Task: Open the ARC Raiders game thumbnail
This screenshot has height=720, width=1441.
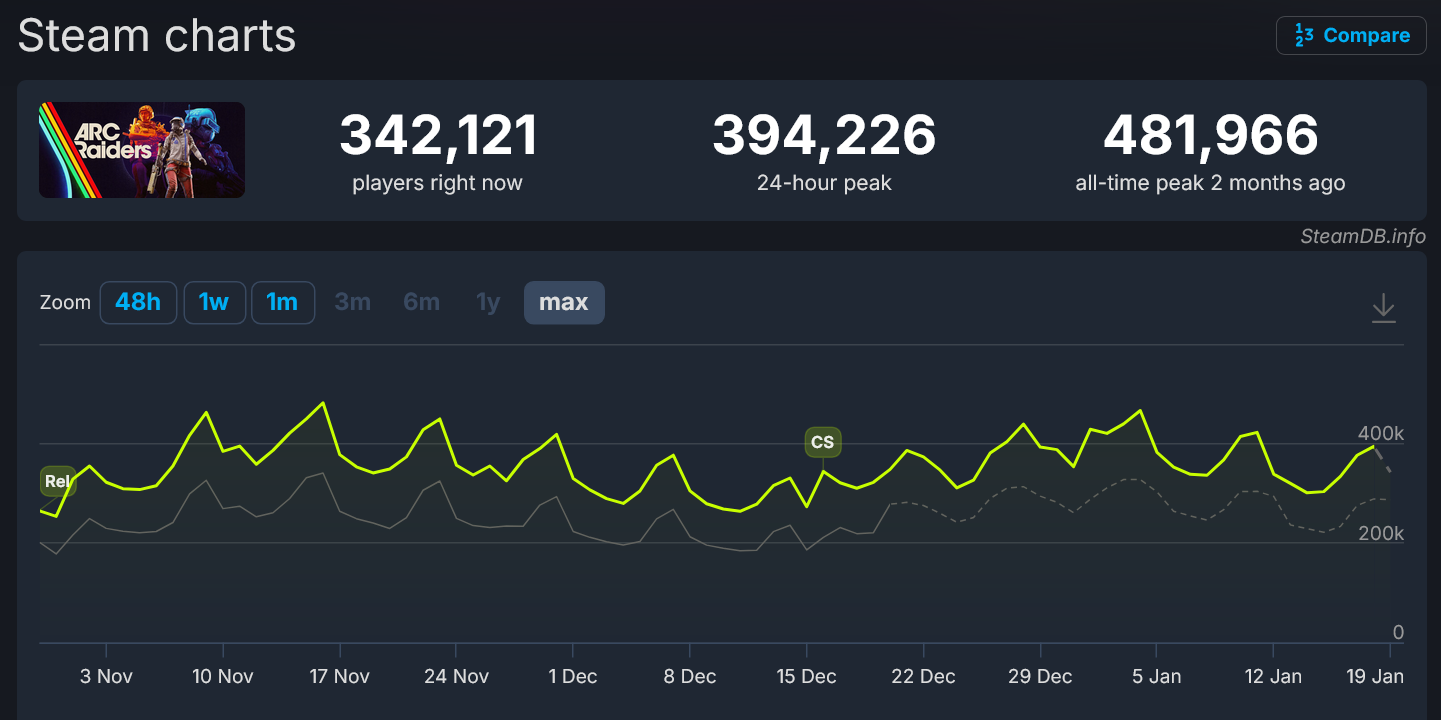Action: [x=142, y=150]
